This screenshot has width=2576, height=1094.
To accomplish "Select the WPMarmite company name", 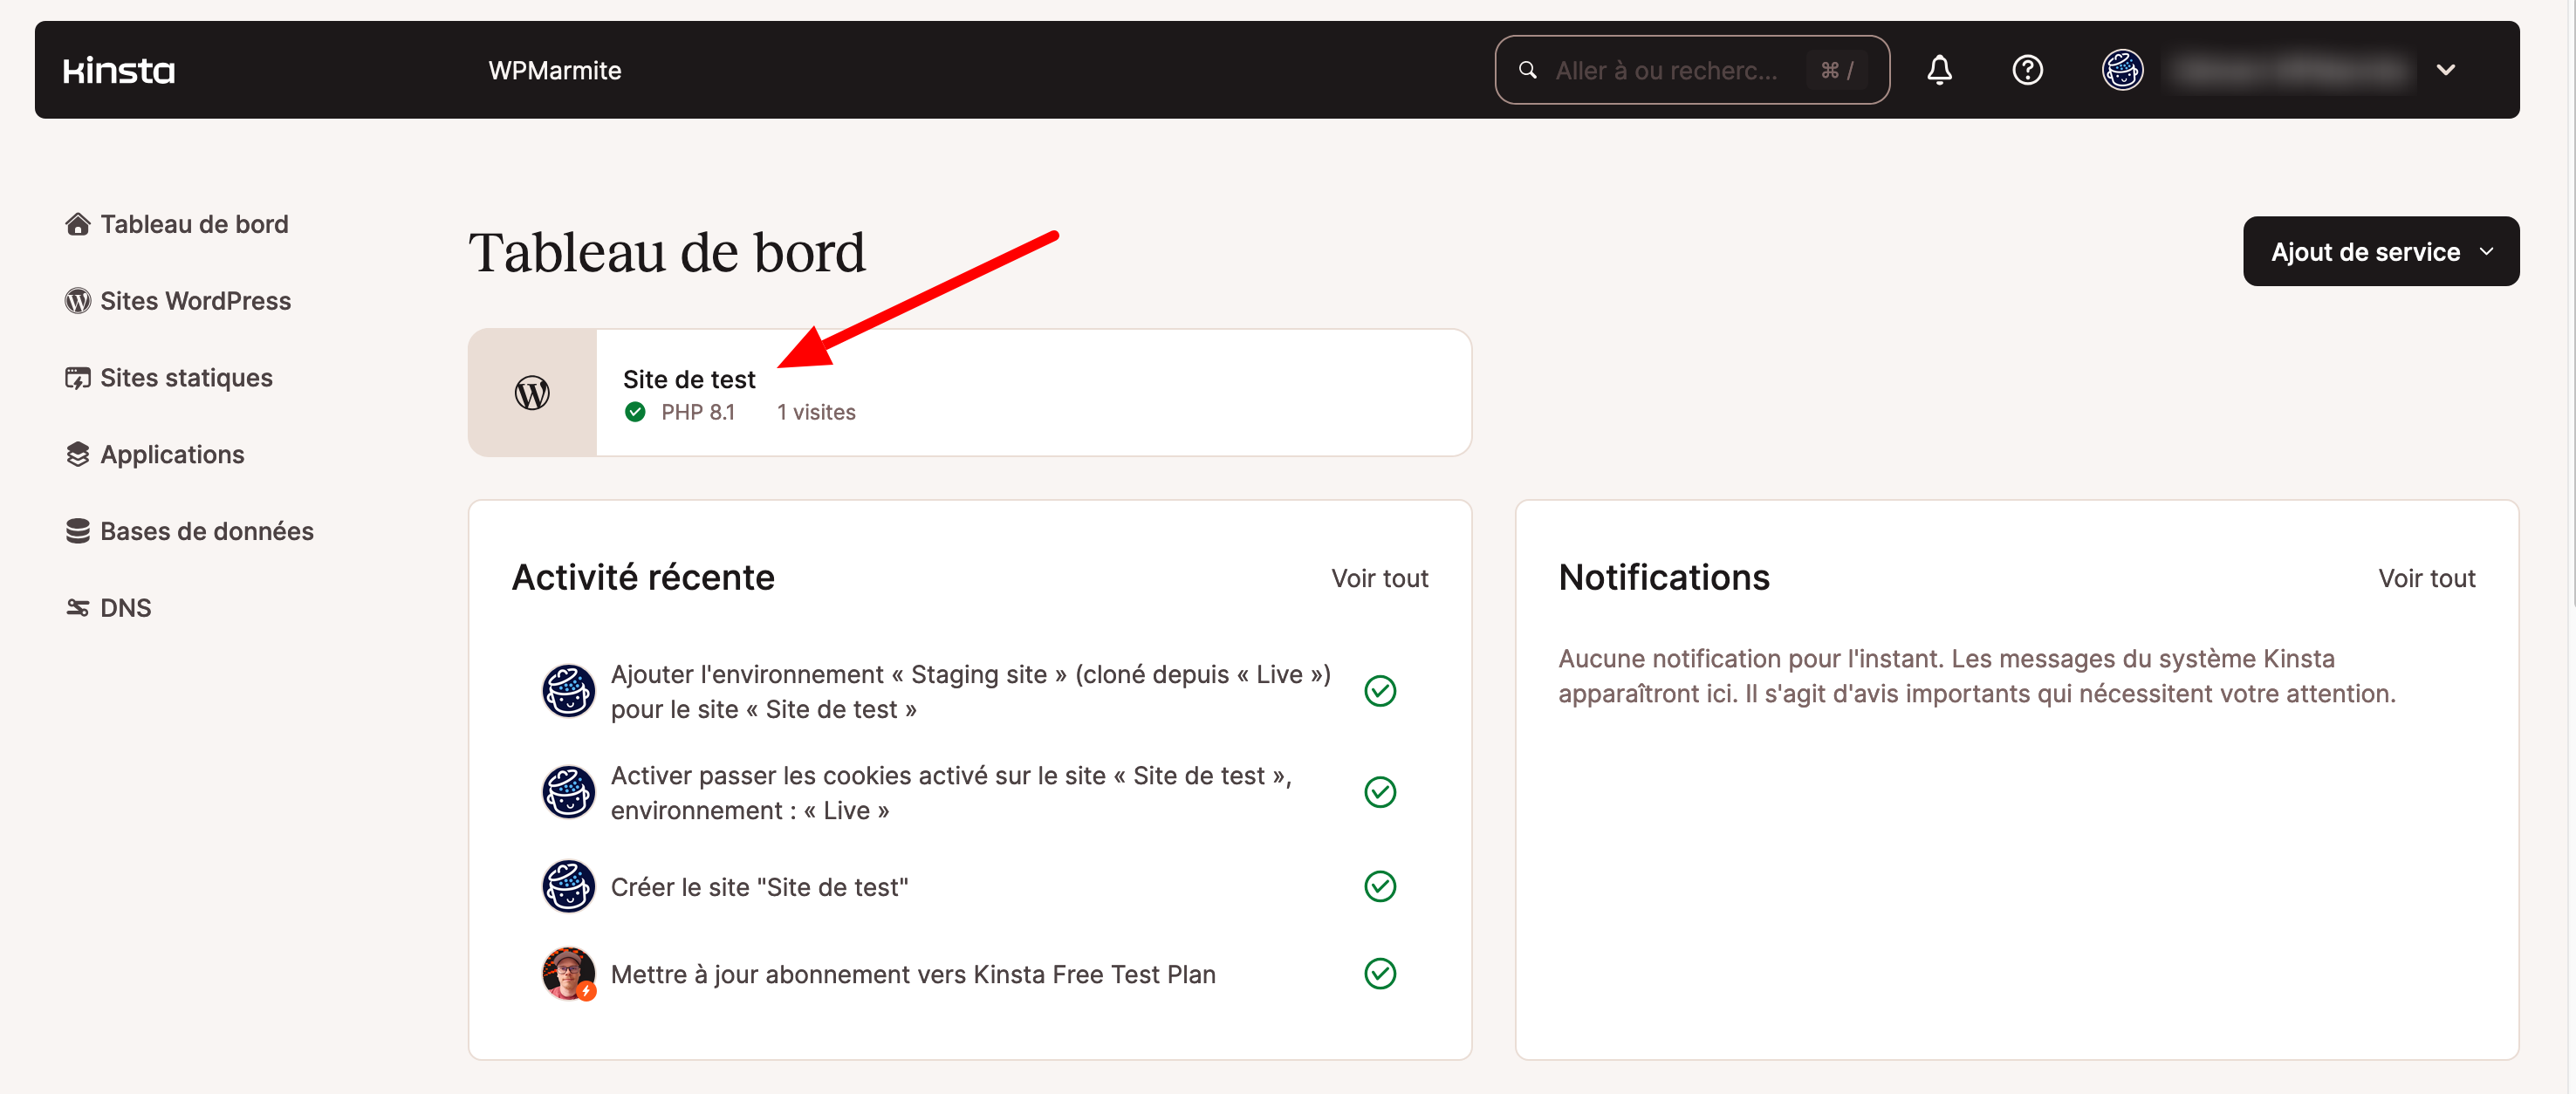I will pyautogui.click(x=555, y=70).
